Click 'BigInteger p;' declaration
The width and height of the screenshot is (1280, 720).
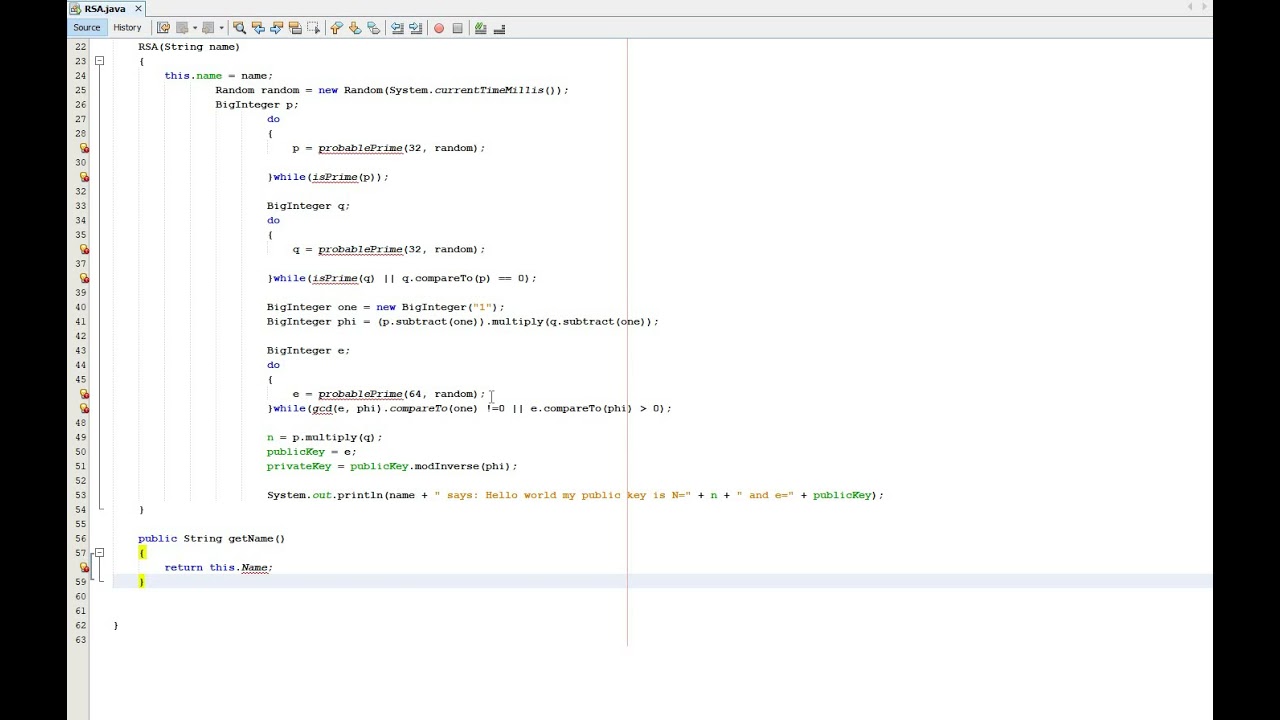(x=257, y=105)
